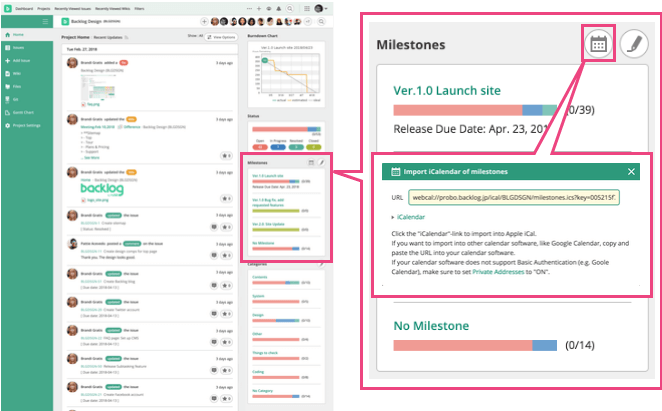
Task: Click the calendar icon in the enlarged Milestones callout
Action: click(598, 44)
